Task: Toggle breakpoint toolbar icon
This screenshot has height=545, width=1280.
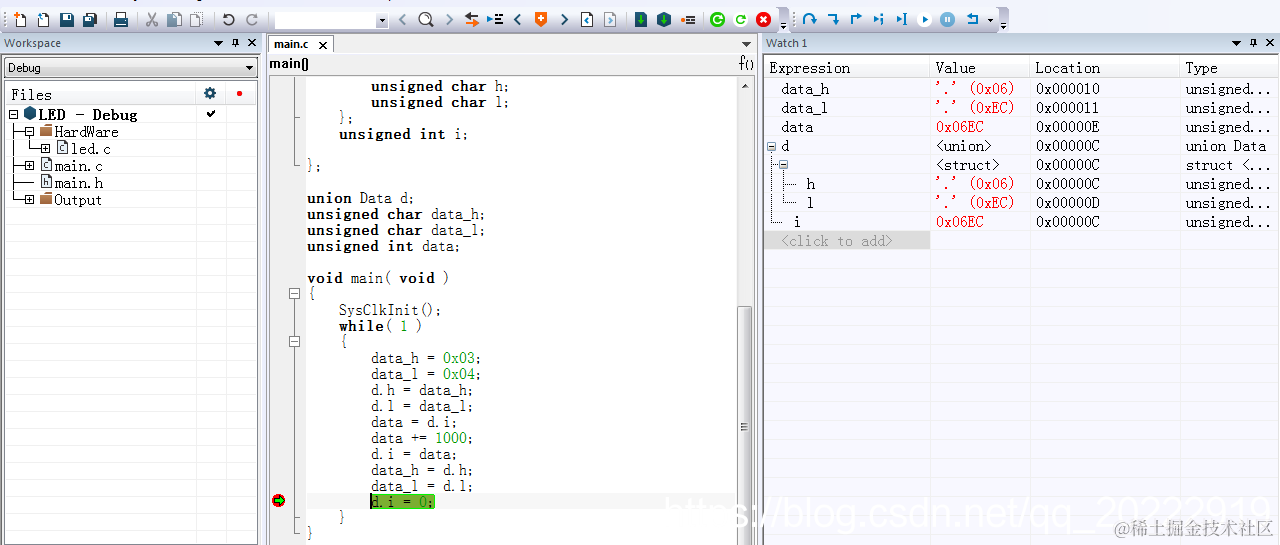Action: coord(688,20)
